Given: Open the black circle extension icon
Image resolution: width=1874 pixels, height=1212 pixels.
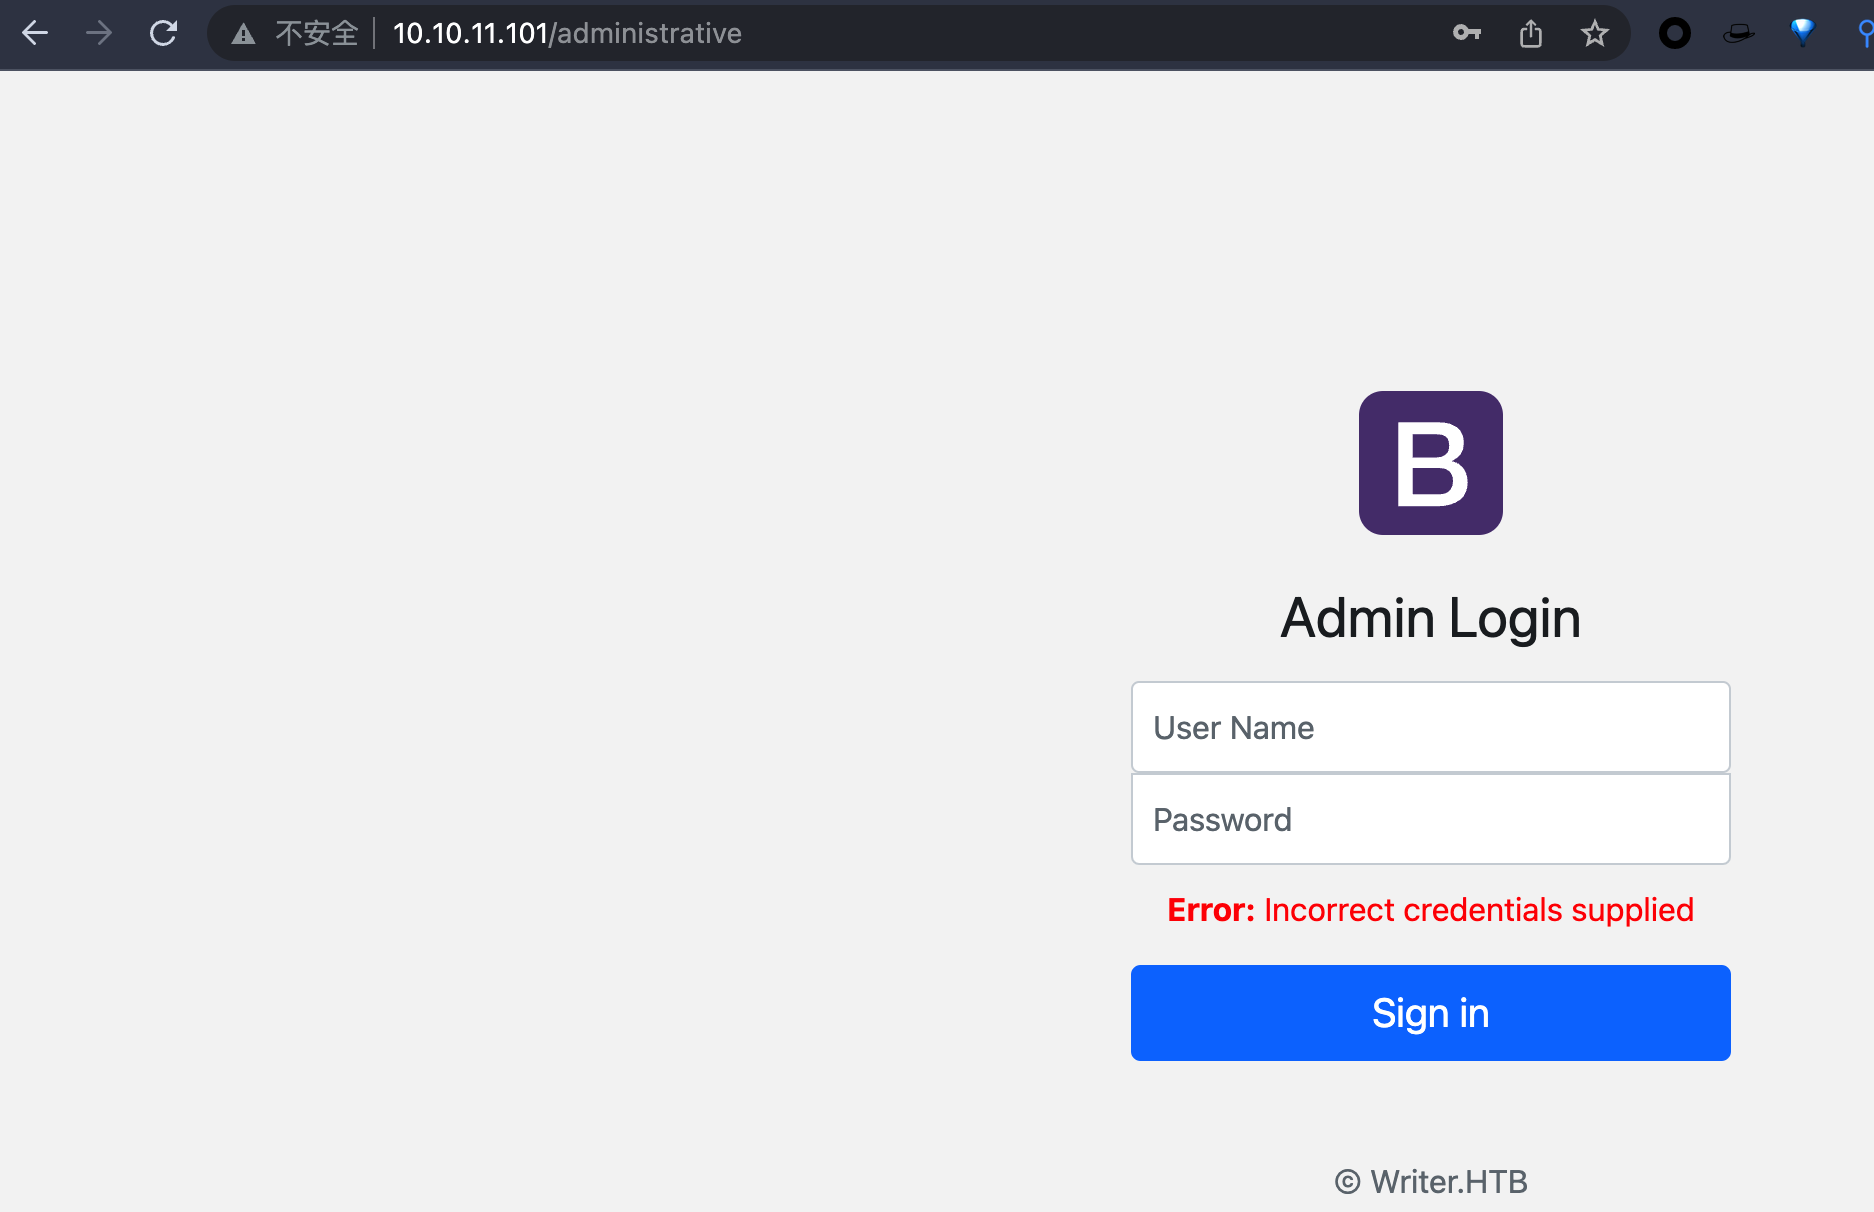Looking at the screenshot, I should 1675,34.
